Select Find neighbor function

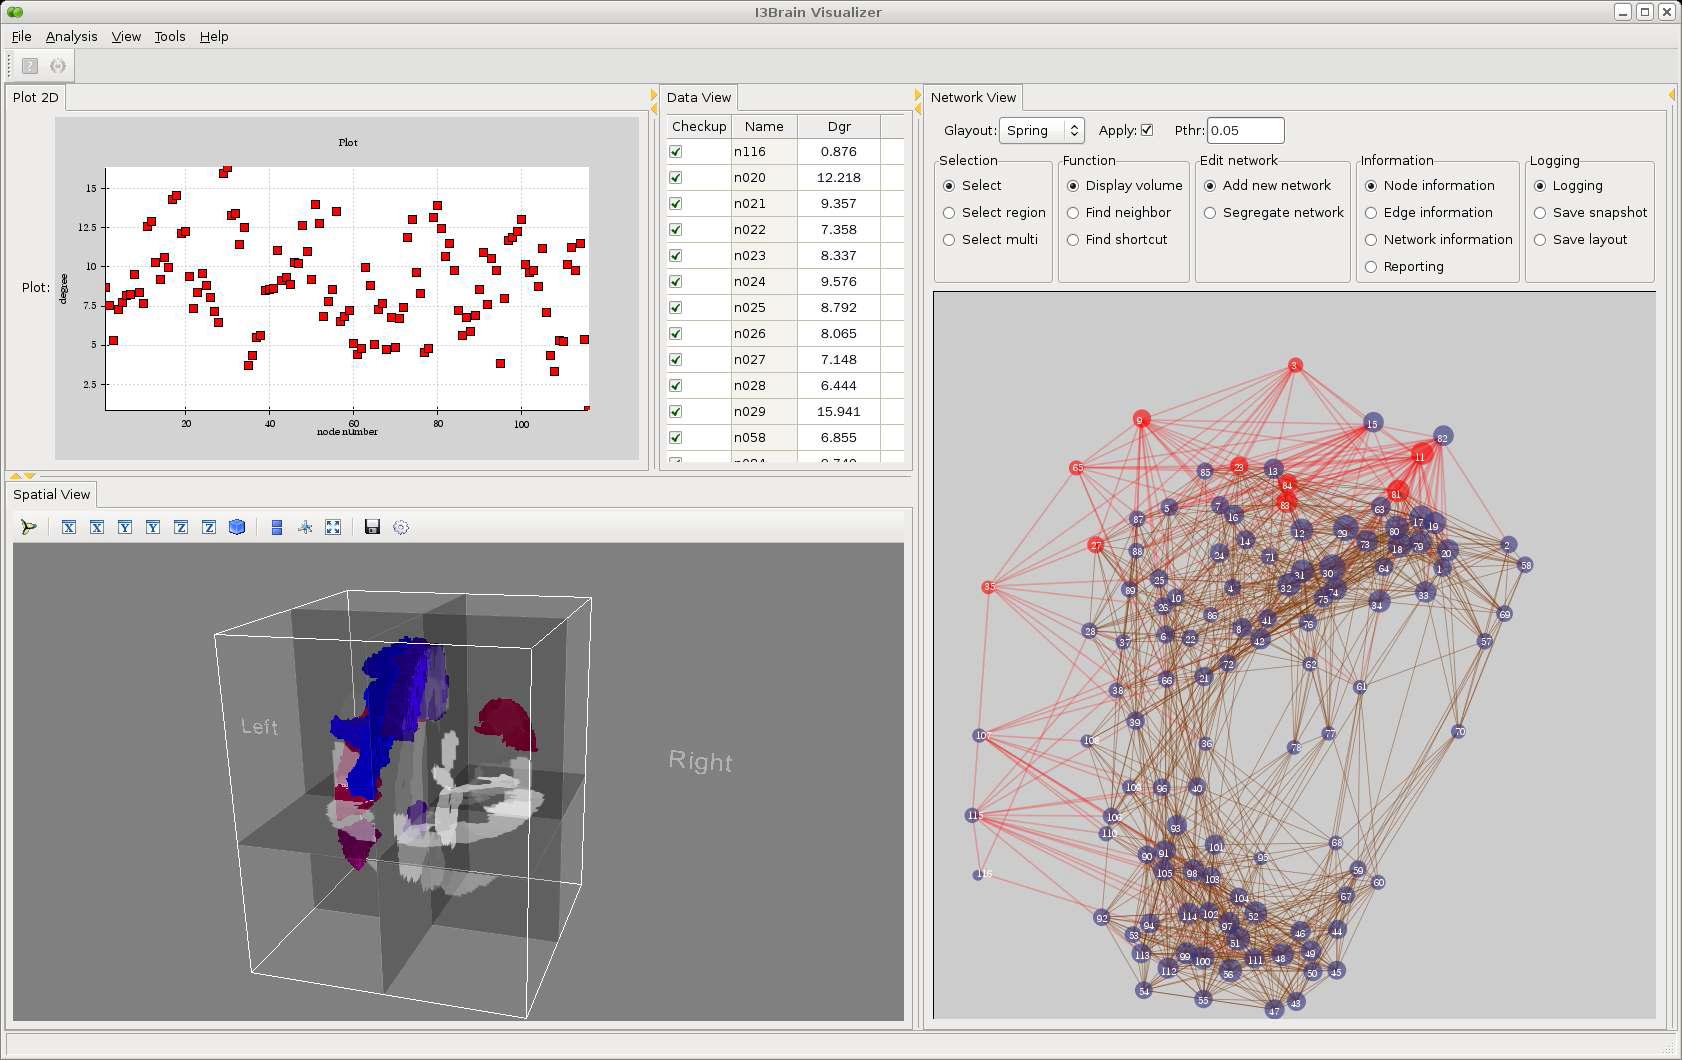(1118, 213)
